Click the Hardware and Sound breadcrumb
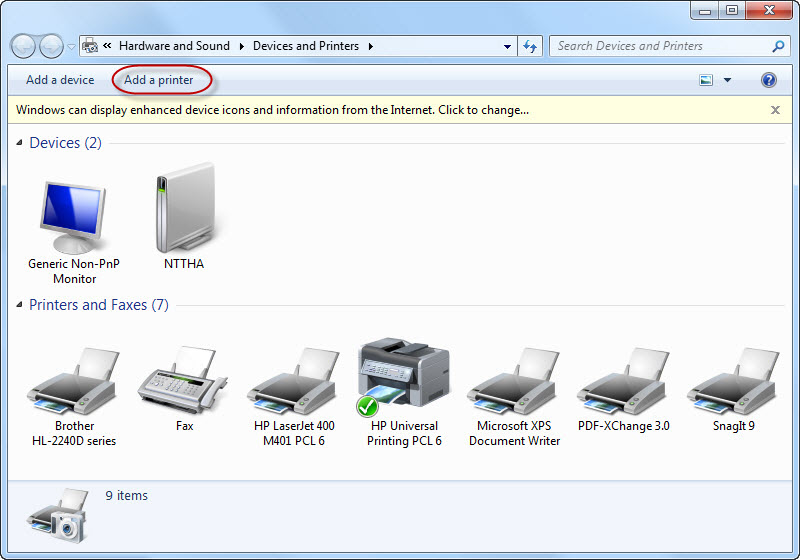Image resolution: width=800 pixels, height=560 pixels. tap(174, 46)
